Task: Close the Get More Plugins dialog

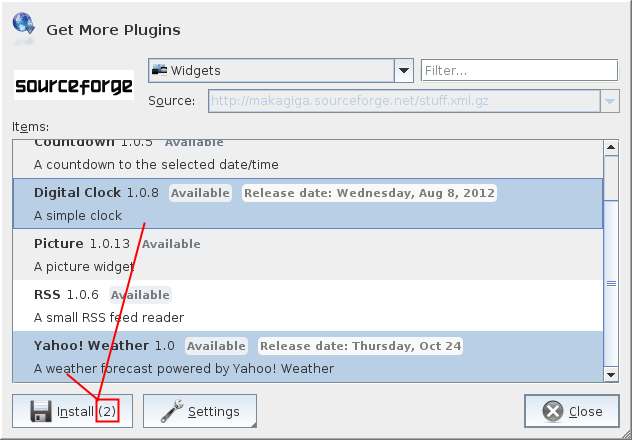Action: [x=572, y=411]
